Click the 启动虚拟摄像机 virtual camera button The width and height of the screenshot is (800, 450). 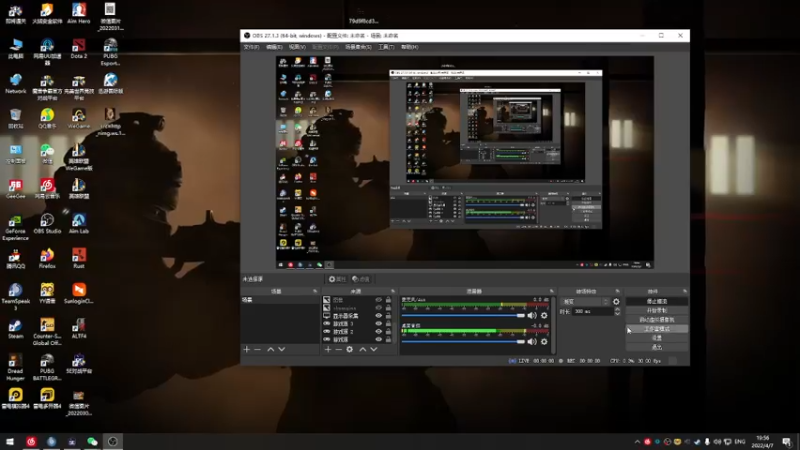click(x=657, y=320)
